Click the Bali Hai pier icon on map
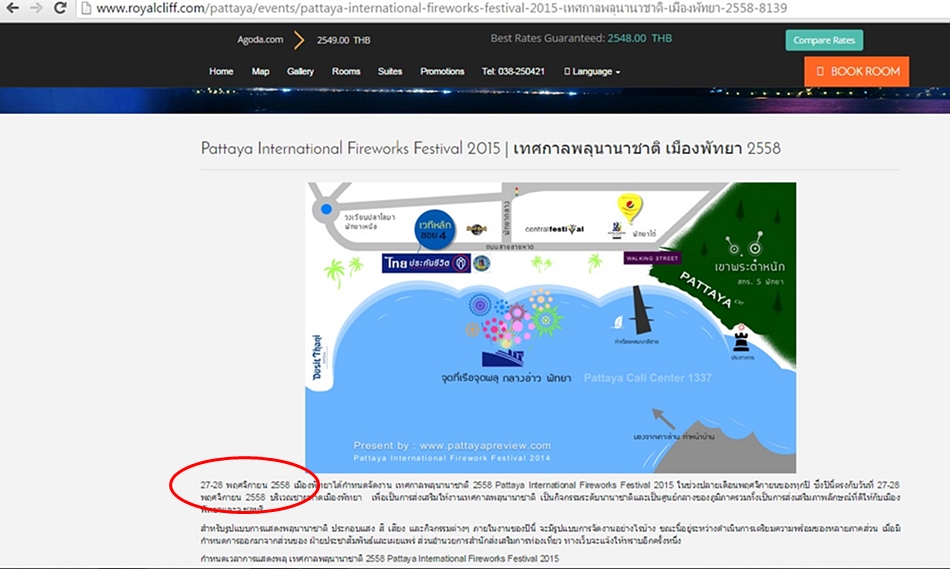Viewport: 950px width, 569px height. [642, 310]
